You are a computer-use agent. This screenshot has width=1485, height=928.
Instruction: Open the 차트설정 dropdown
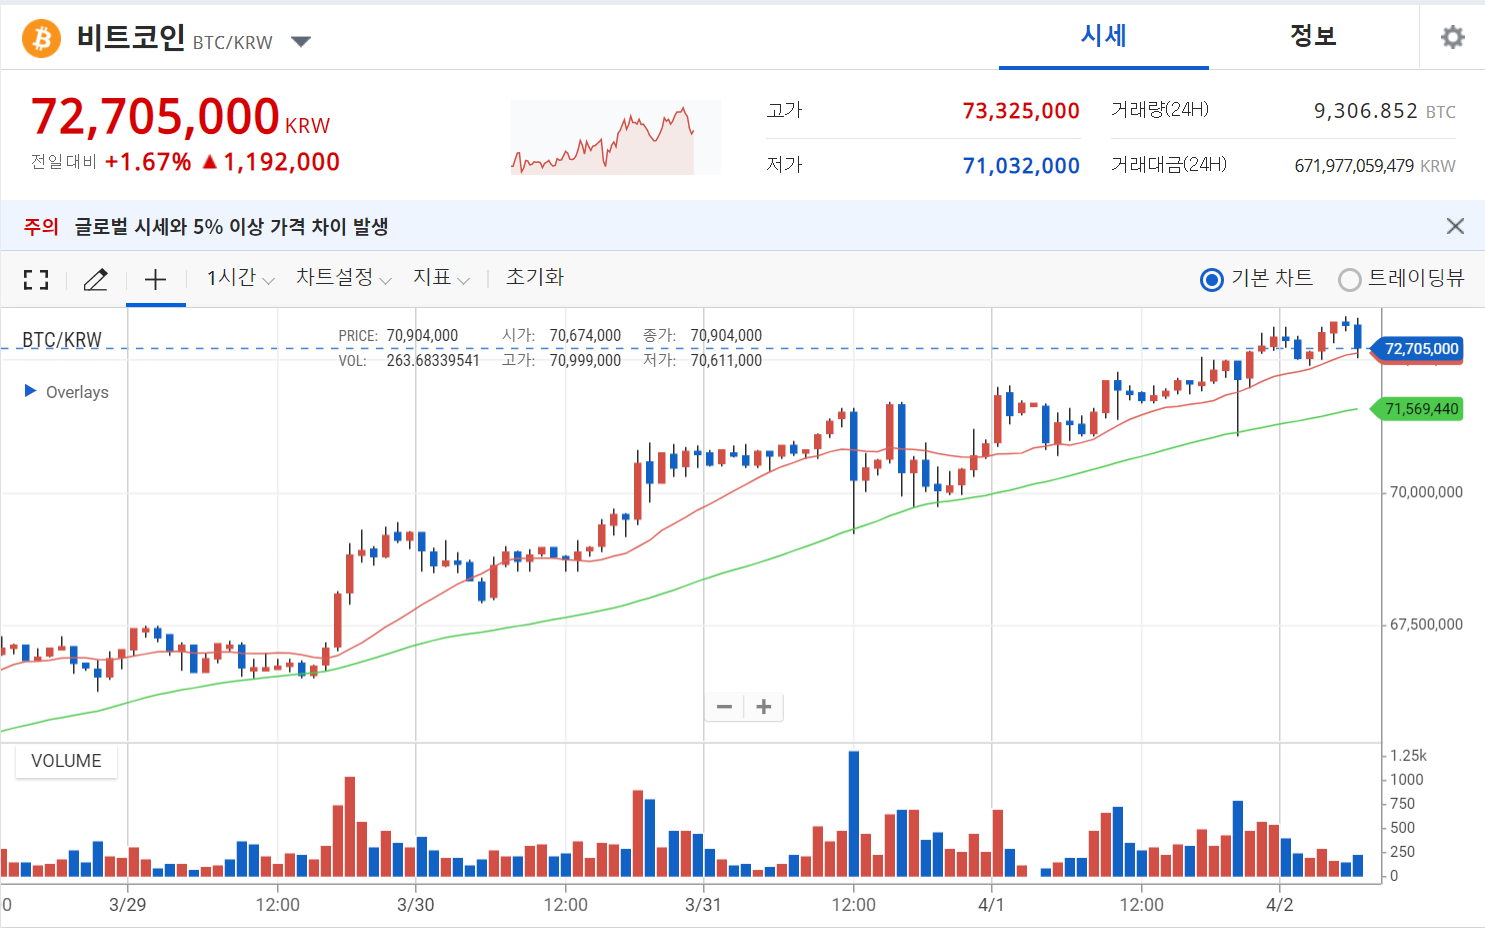(343, 278)
